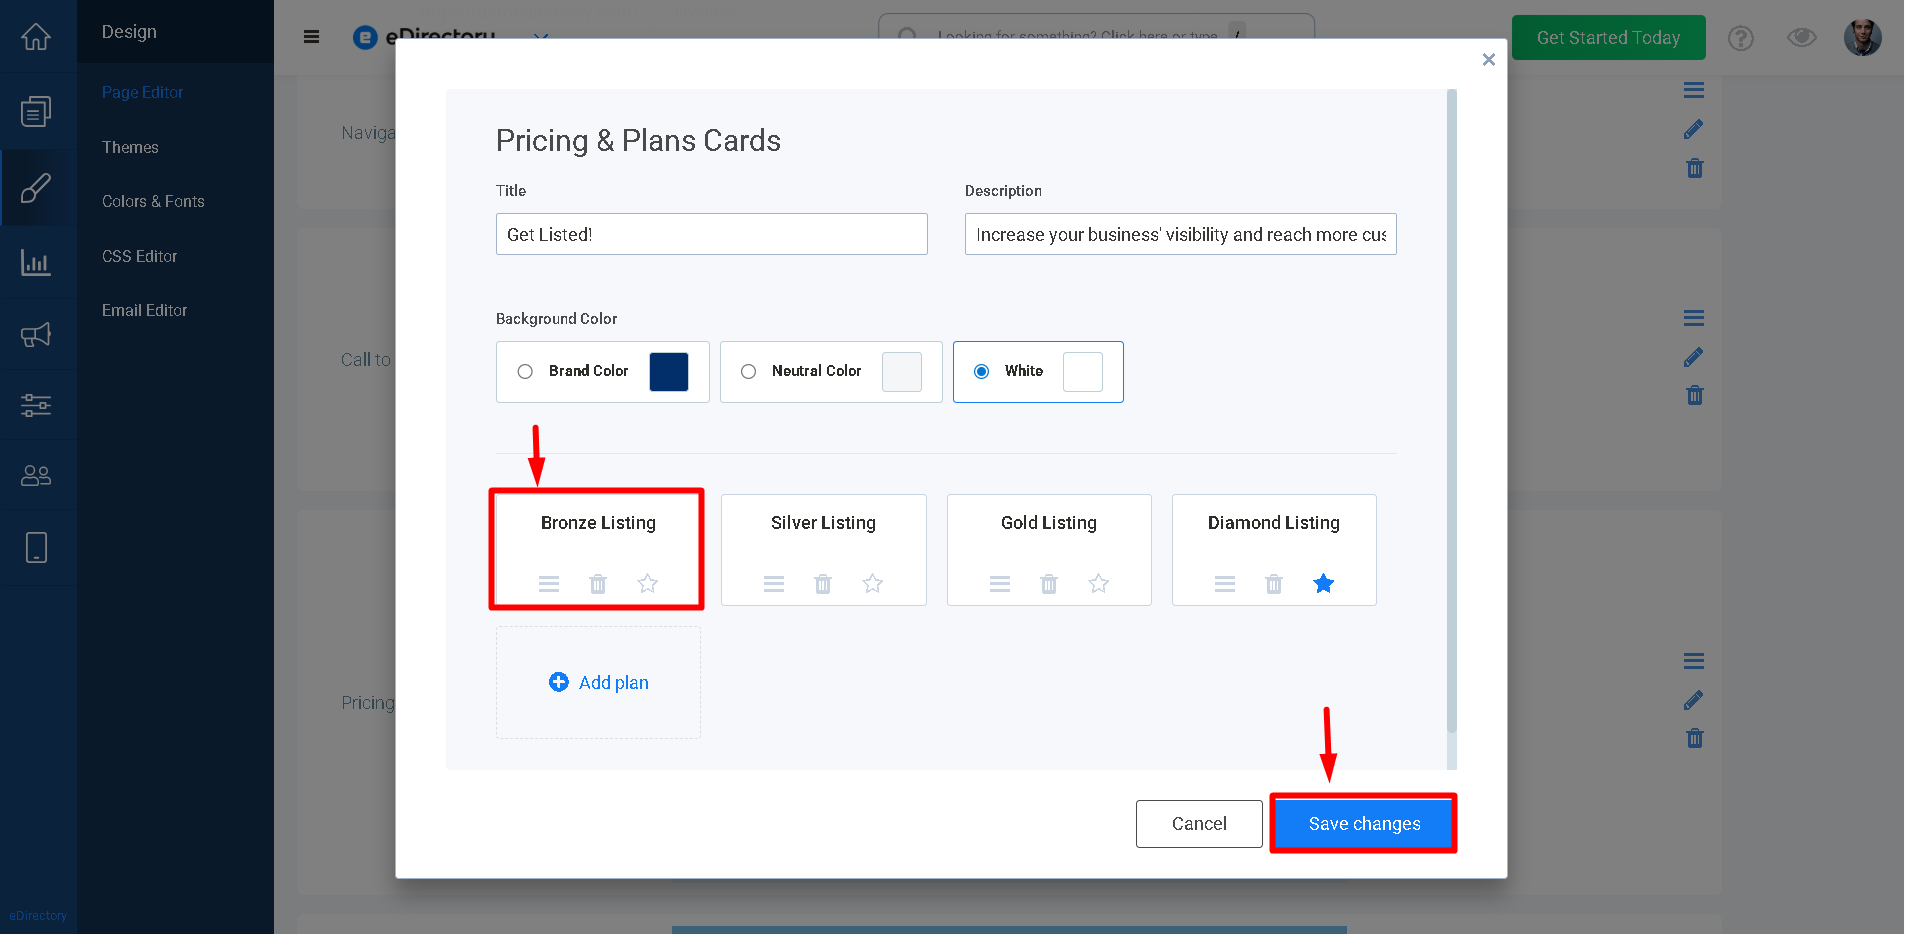Select Neutral Color radio button

click(748, 372)
